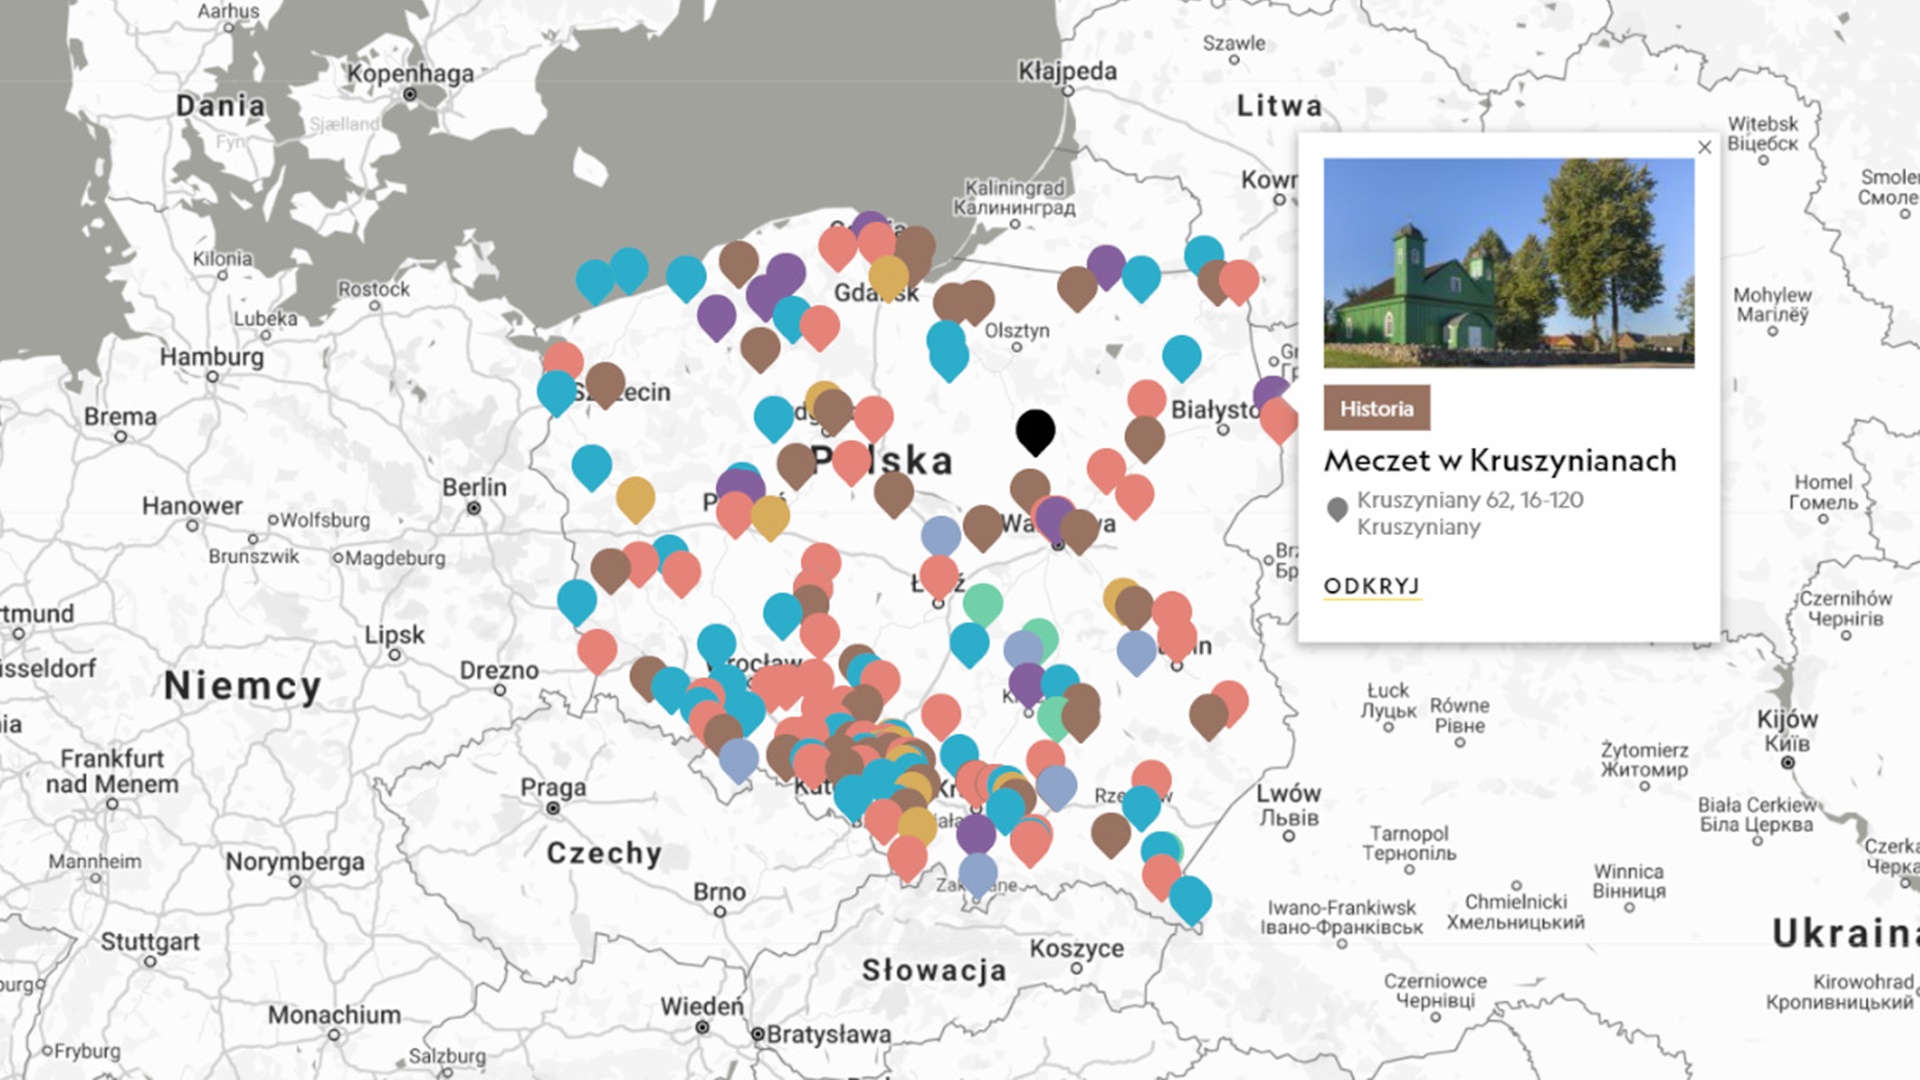The height and width of the screenshot is (1080, 1920).
Task: Click the light blue pin north of Łódź
Action: [940, 535]
